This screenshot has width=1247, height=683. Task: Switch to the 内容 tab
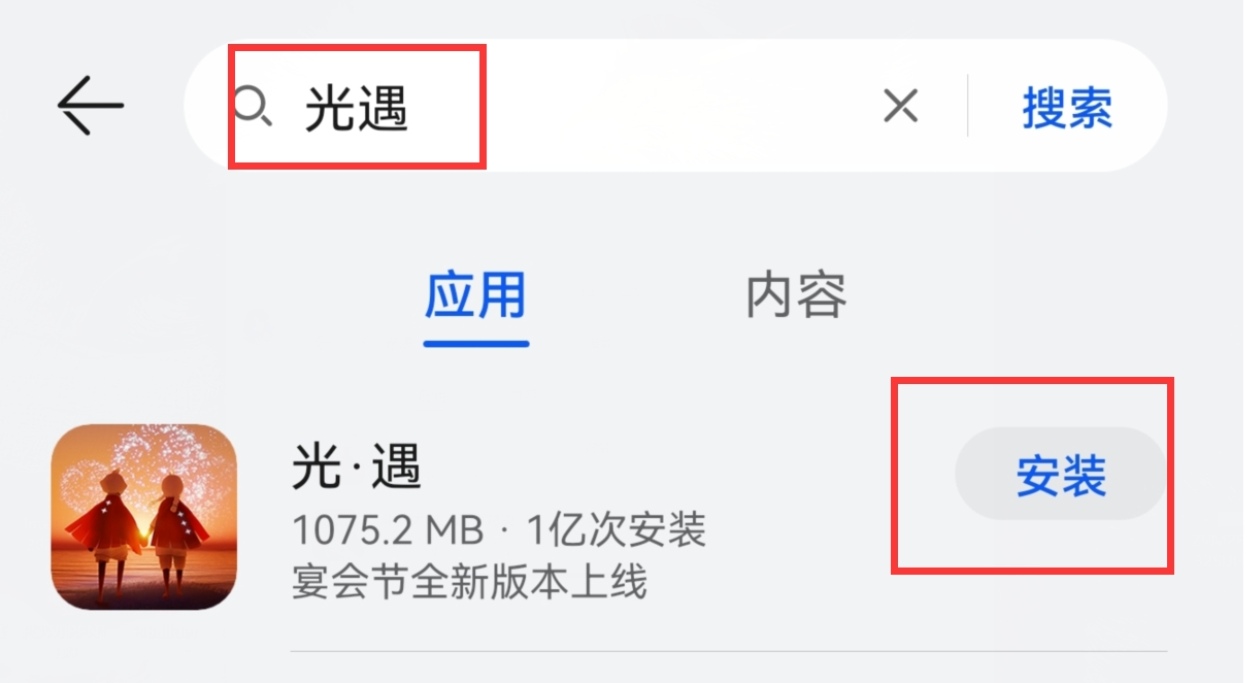[797, 294]
